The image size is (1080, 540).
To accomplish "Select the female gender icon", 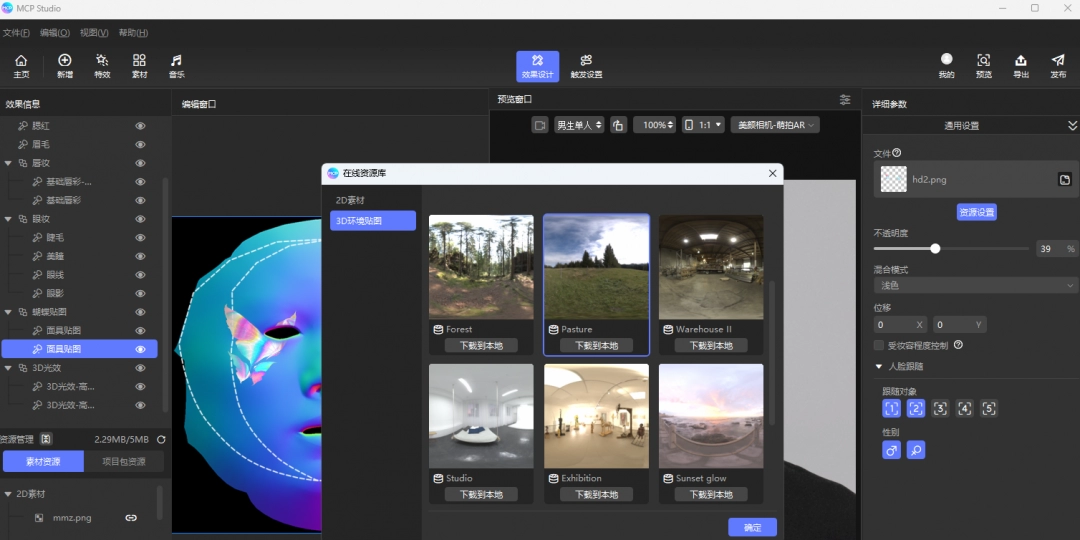I will 915,451.
